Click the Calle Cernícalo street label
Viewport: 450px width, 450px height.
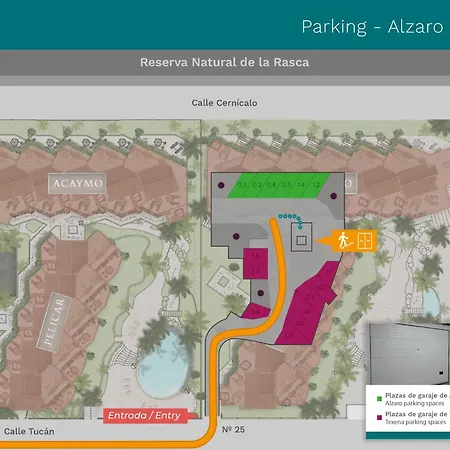pos(224,103)
